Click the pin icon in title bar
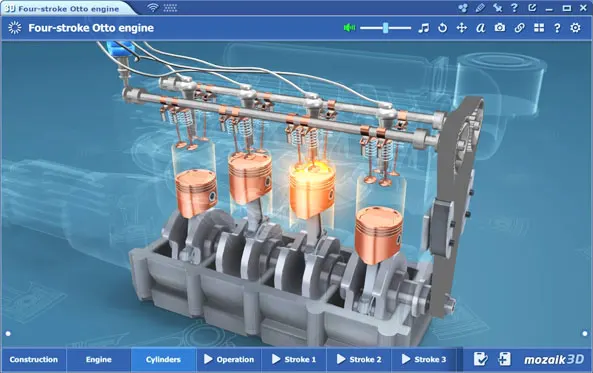 click(x=497, y=8)
